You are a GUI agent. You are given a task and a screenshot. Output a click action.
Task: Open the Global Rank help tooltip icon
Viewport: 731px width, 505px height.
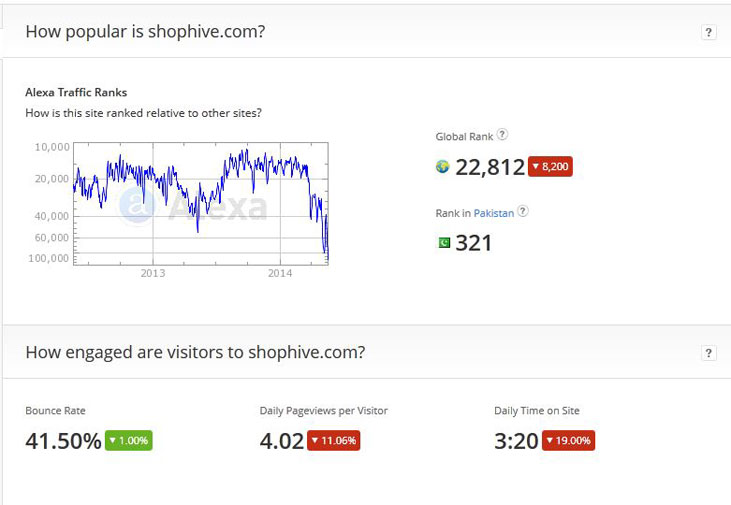coord(502,135)
